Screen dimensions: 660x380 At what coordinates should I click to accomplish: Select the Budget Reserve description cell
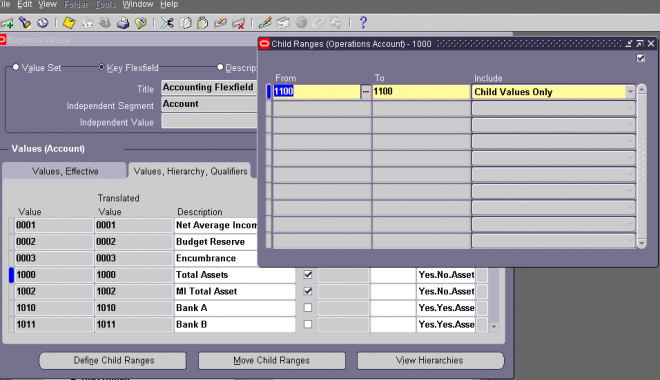tap(216, 242)
